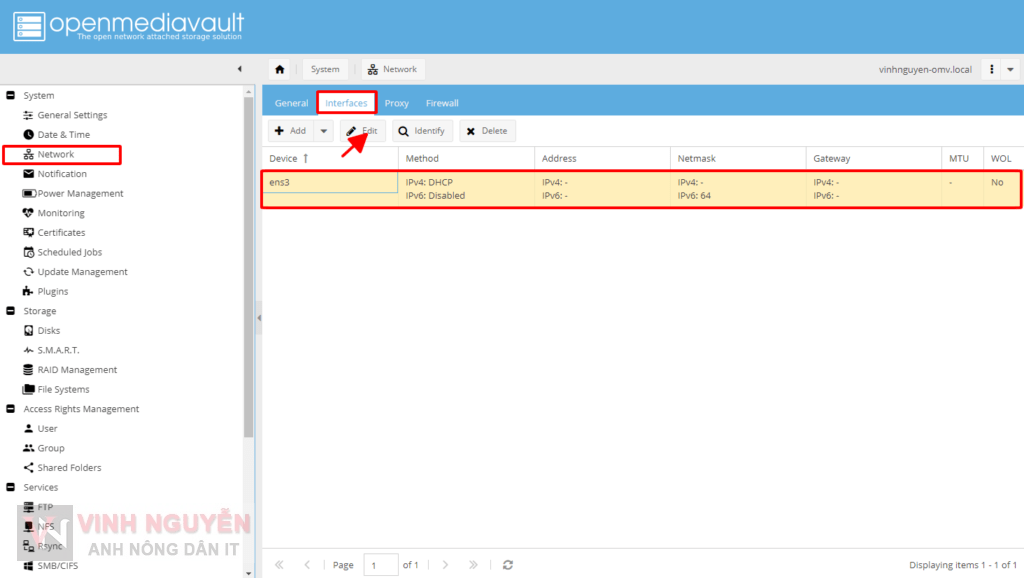The height and width of the screenshot is (578, 1024).
Task: Open the Add button dropdown arrow
Action: [x=322, y=130]
